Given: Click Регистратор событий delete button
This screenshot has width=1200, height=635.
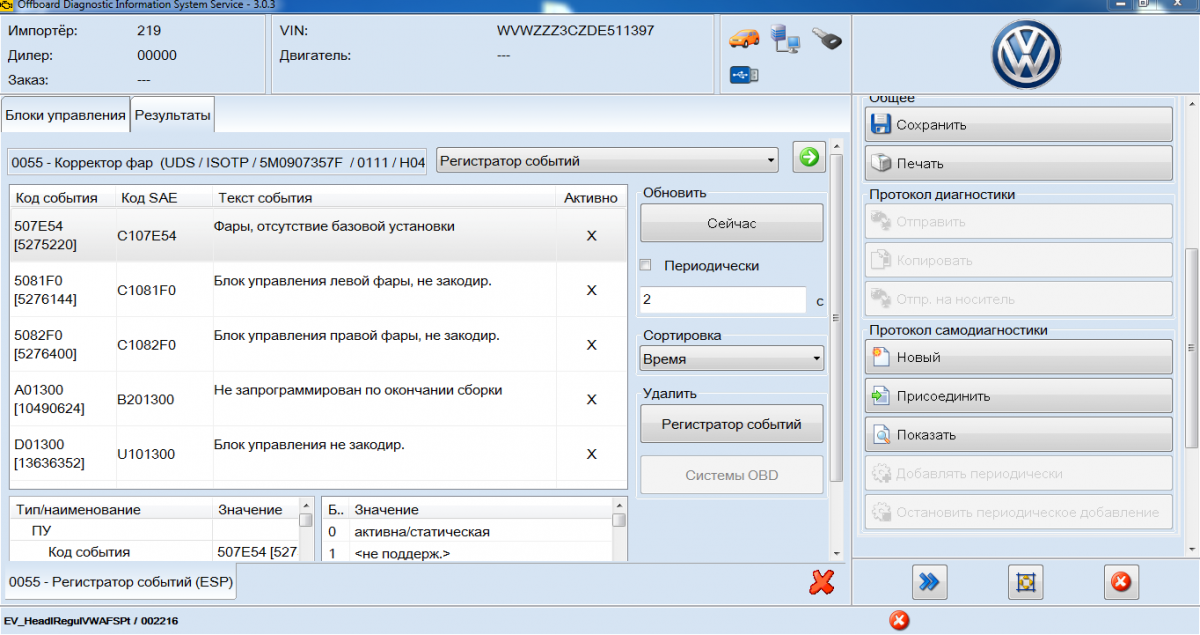Looking at the screenshot, I should [732, 424].
